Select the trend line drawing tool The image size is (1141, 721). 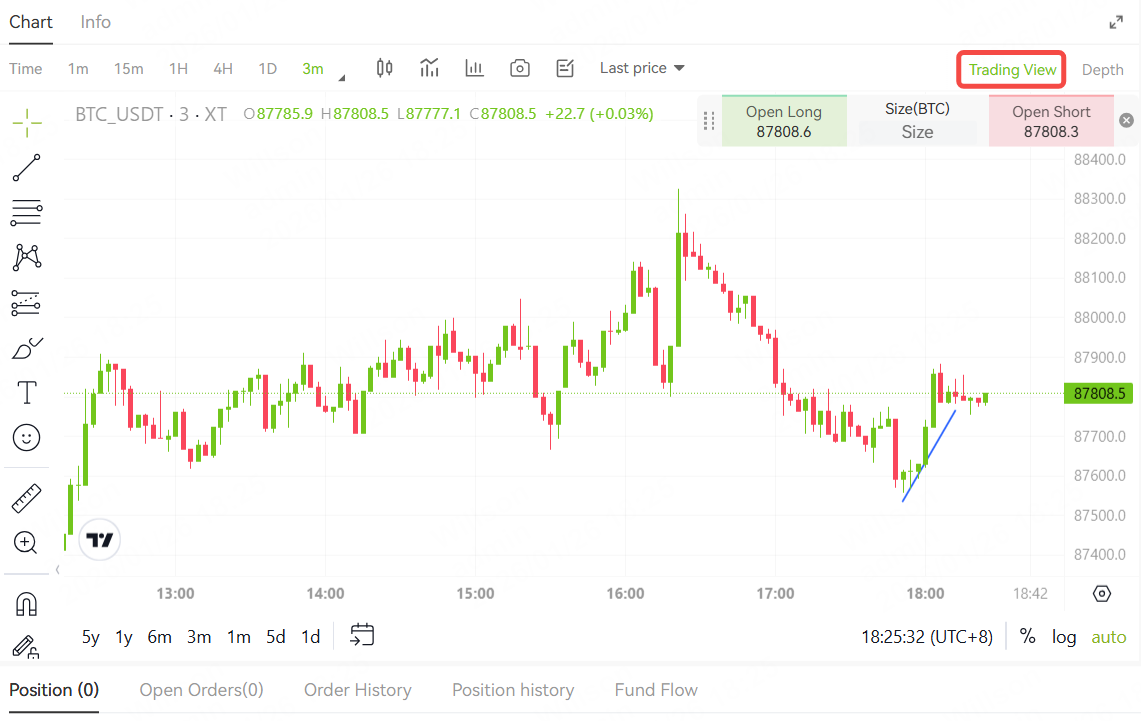[x=27, y=168]
